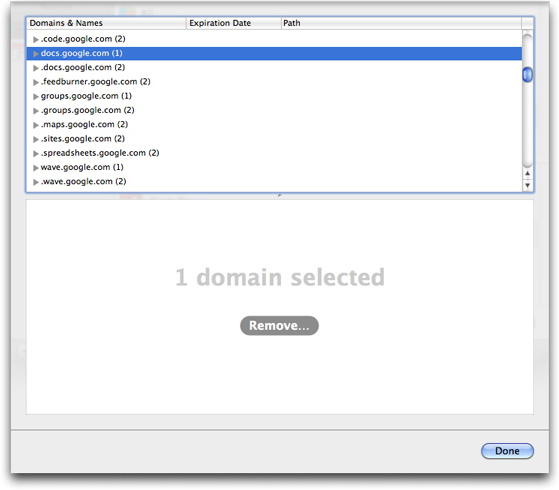Expand the .docs.google.com (2) disclosure triangle
The image size is (559, 490).
(36, 68)
